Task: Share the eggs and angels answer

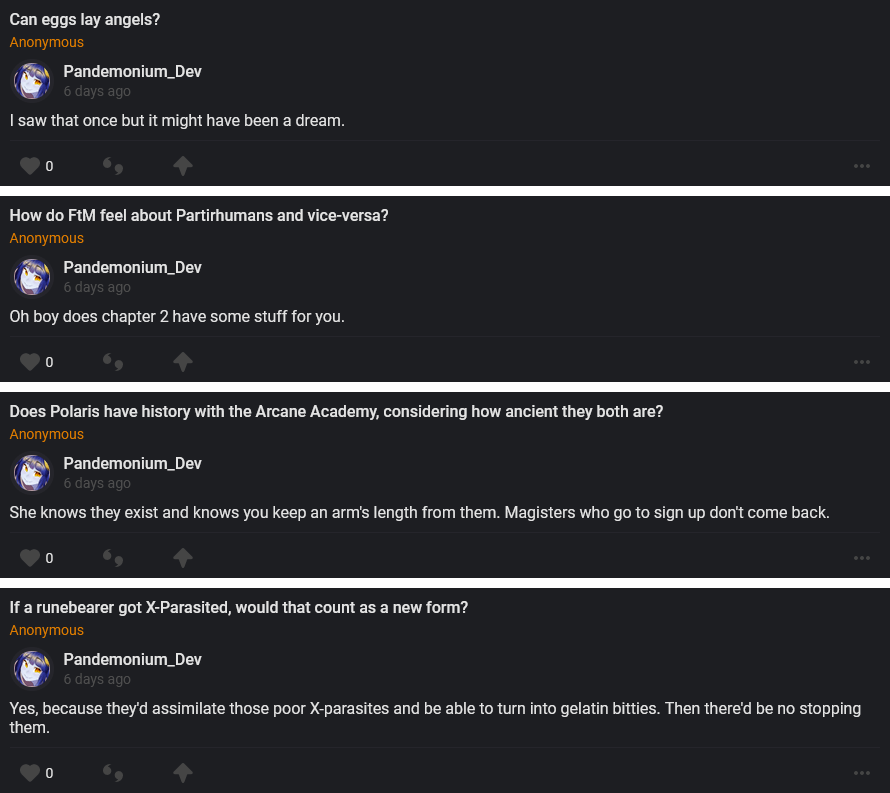Action: coord(182,166)
